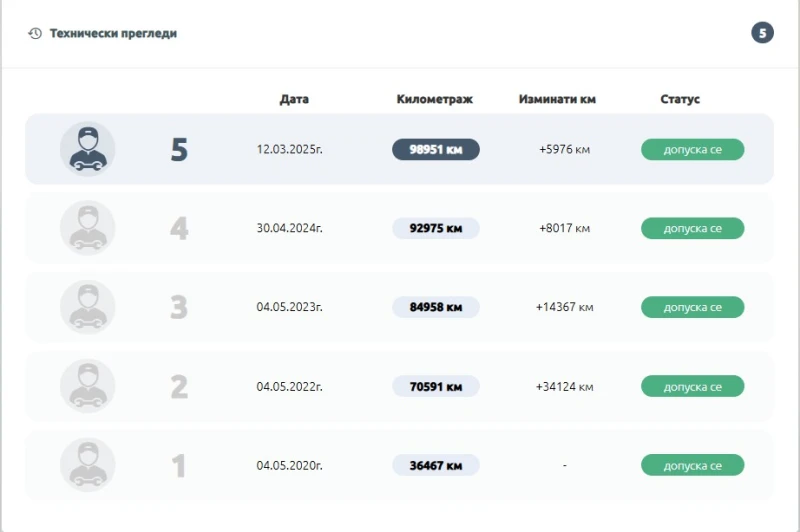Click допуска се status for 04.05.2020

pos(692,465)
